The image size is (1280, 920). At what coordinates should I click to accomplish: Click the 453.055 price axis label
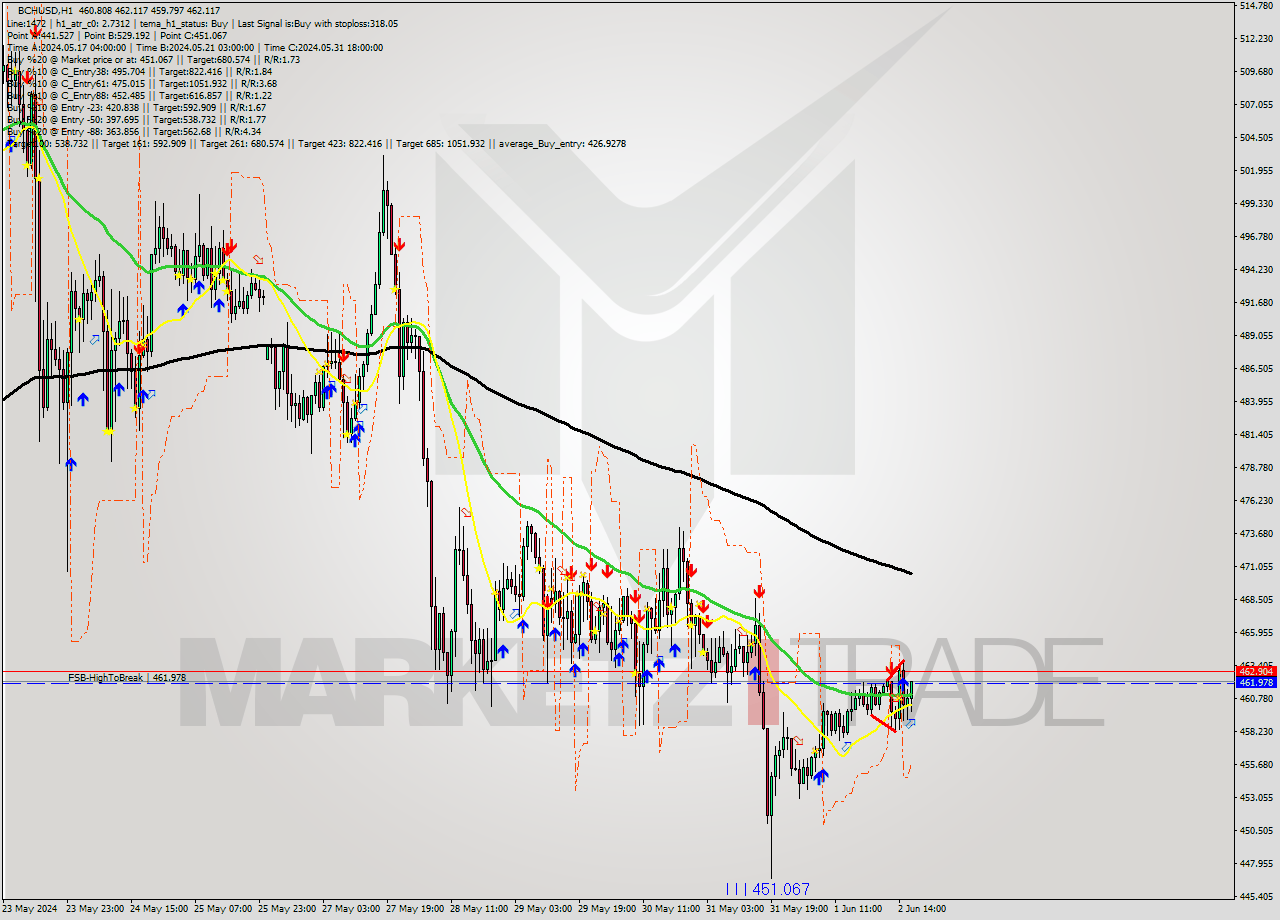(1255, 798)
